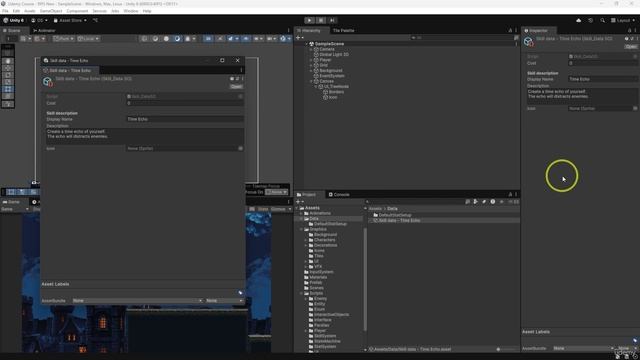Select the active Rect tool in scene tools
This screenshot has height=360, width=640.
click(x=8, y=89)
